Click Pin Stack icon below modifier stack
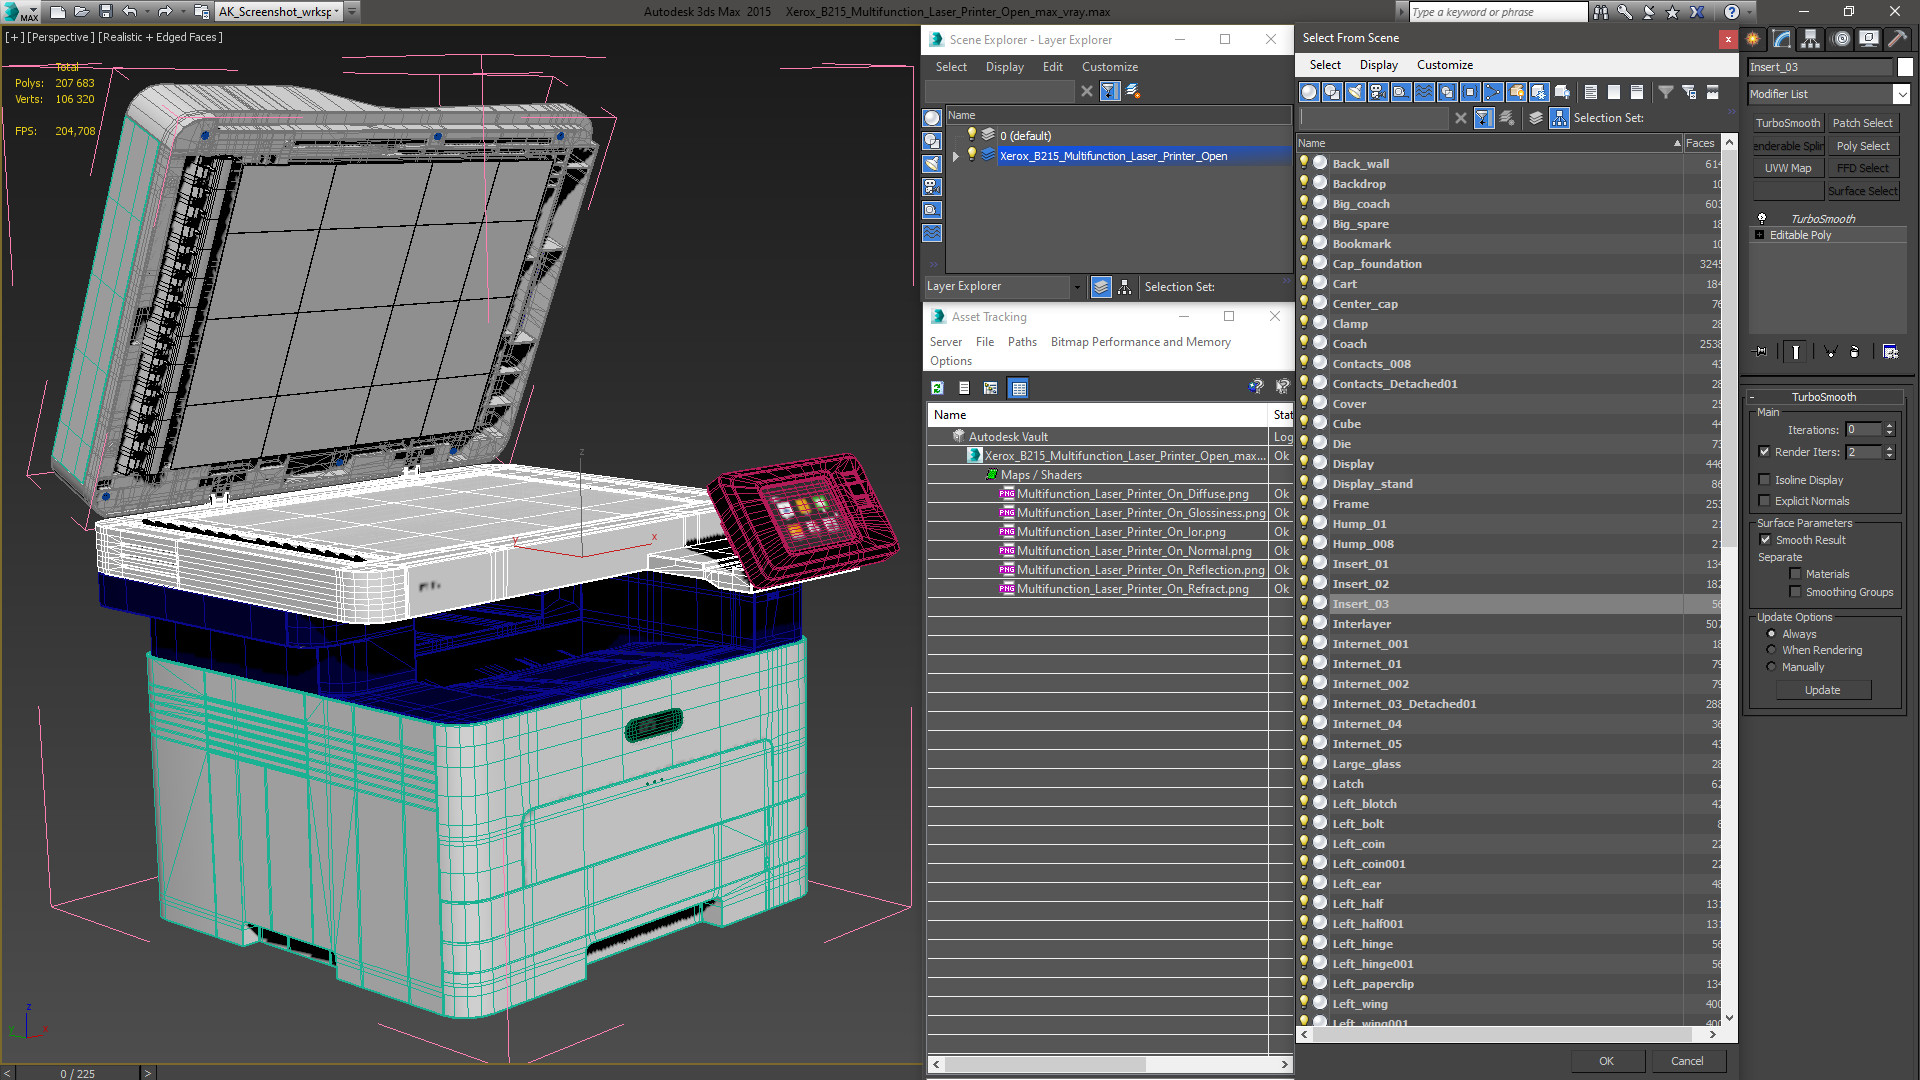 pos(1761,351)
